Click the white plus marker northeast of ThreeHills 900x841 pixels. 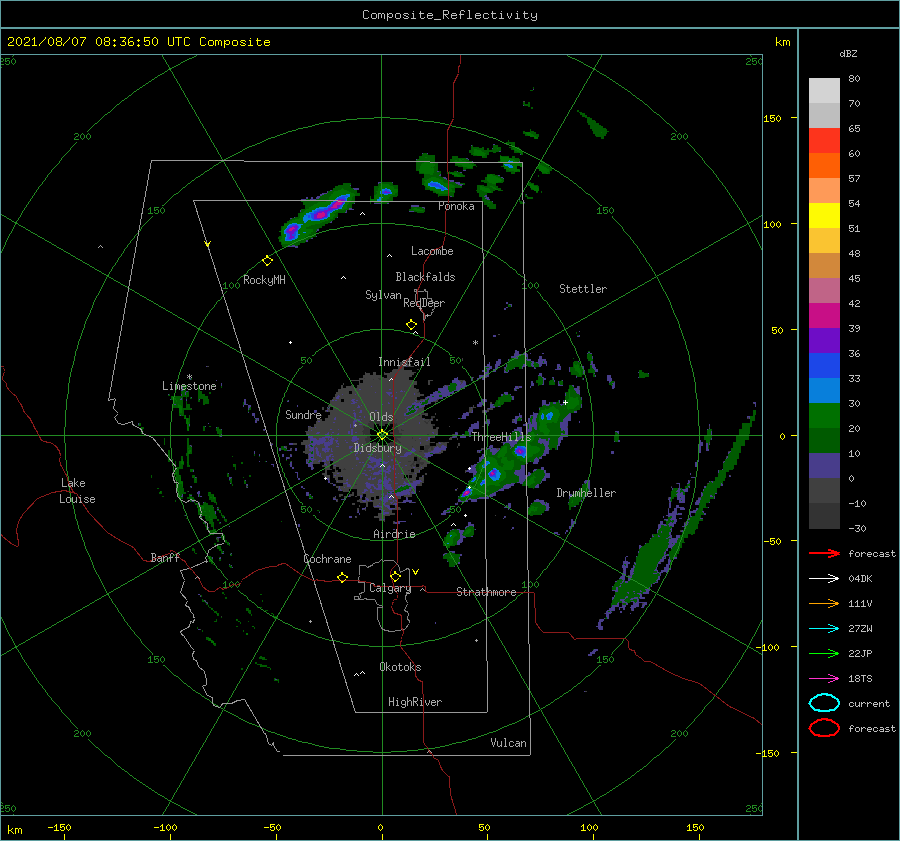[x=565, y=402]
